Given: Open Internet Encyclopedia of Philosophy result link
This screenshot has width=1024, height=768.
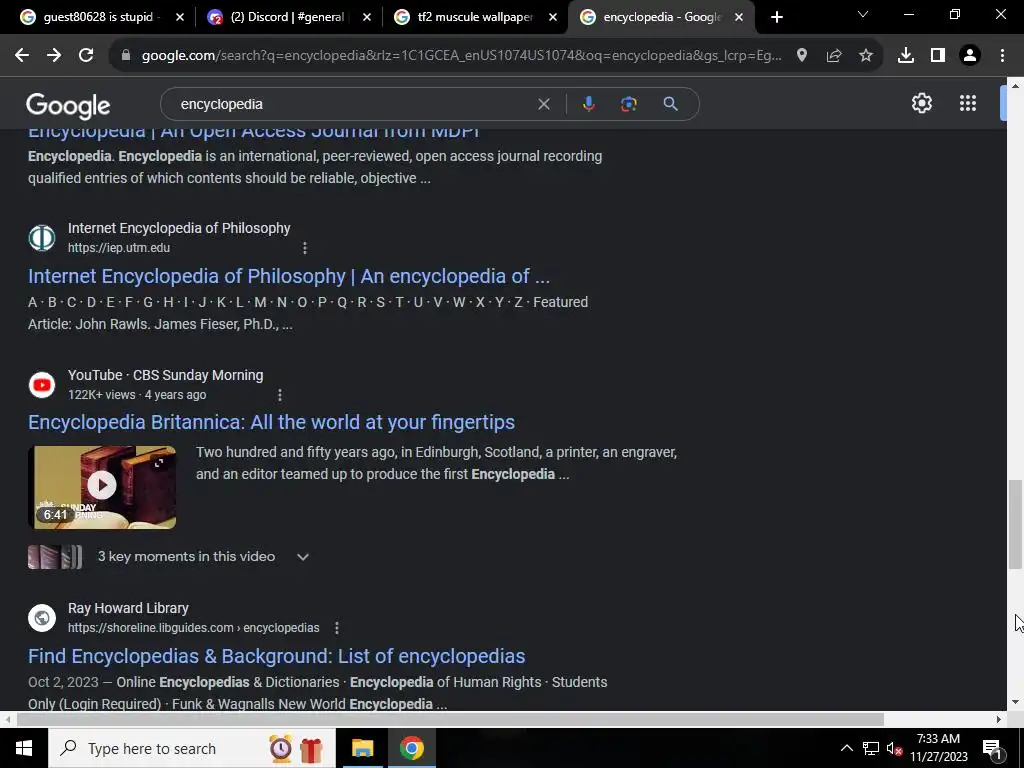Looking at the screenshot, I should pos(289,276).
